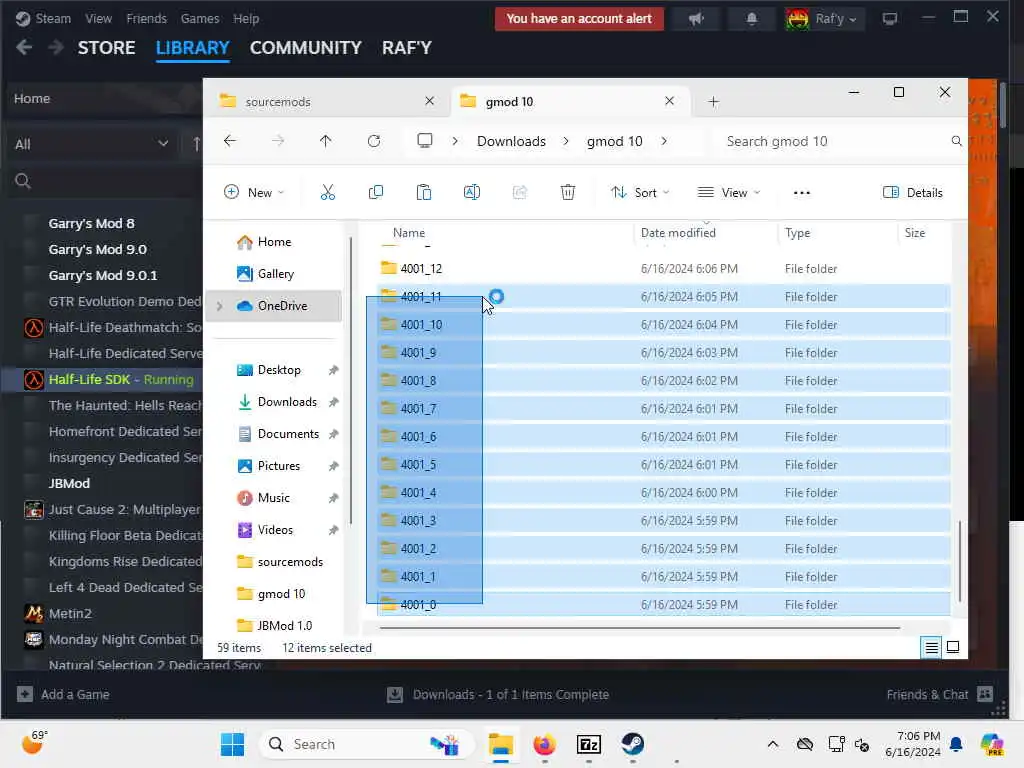Click the Delete trash icon in Explorer
The width and height of the screenshot is (1024, 768).
click(x=568, y=193)
